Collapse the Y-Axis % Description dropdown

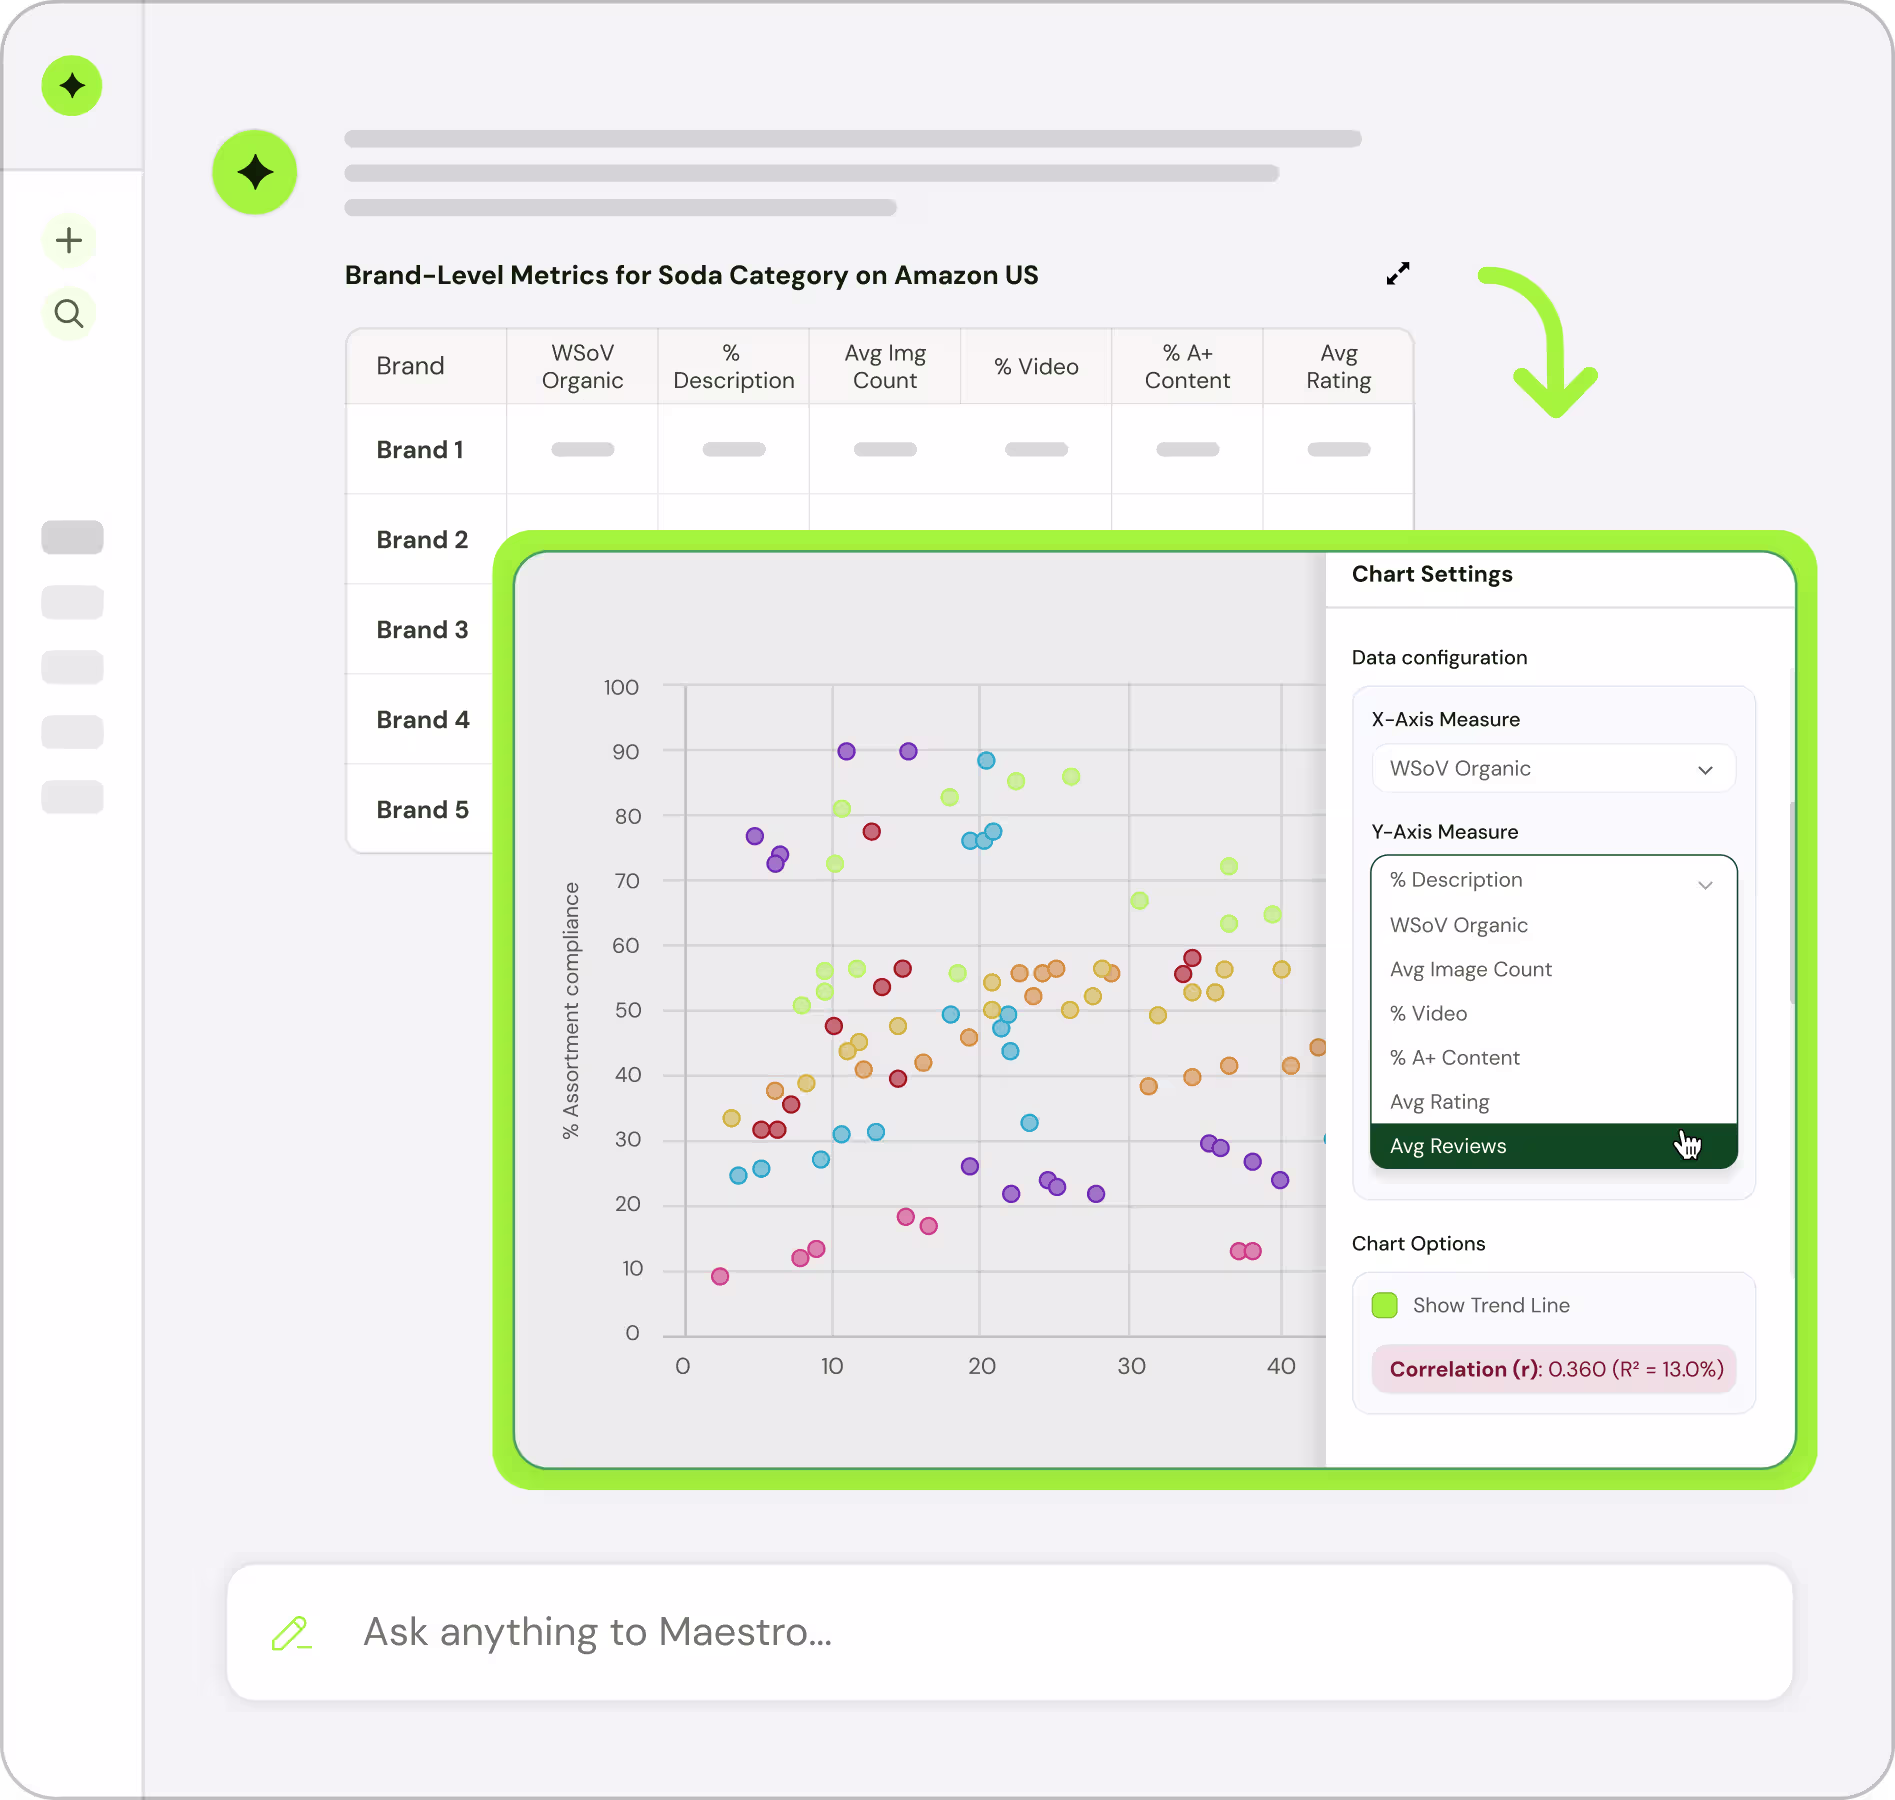[1553, 880]
